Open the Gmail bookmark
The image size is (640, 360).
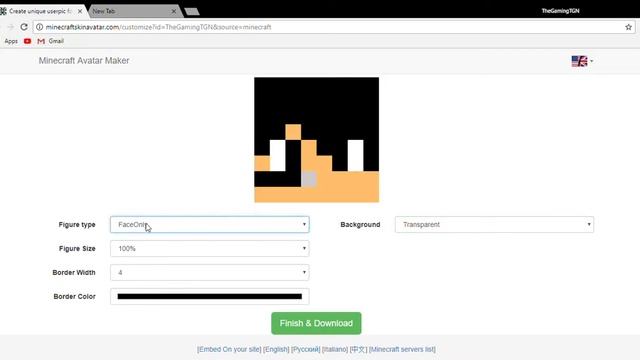51,41
